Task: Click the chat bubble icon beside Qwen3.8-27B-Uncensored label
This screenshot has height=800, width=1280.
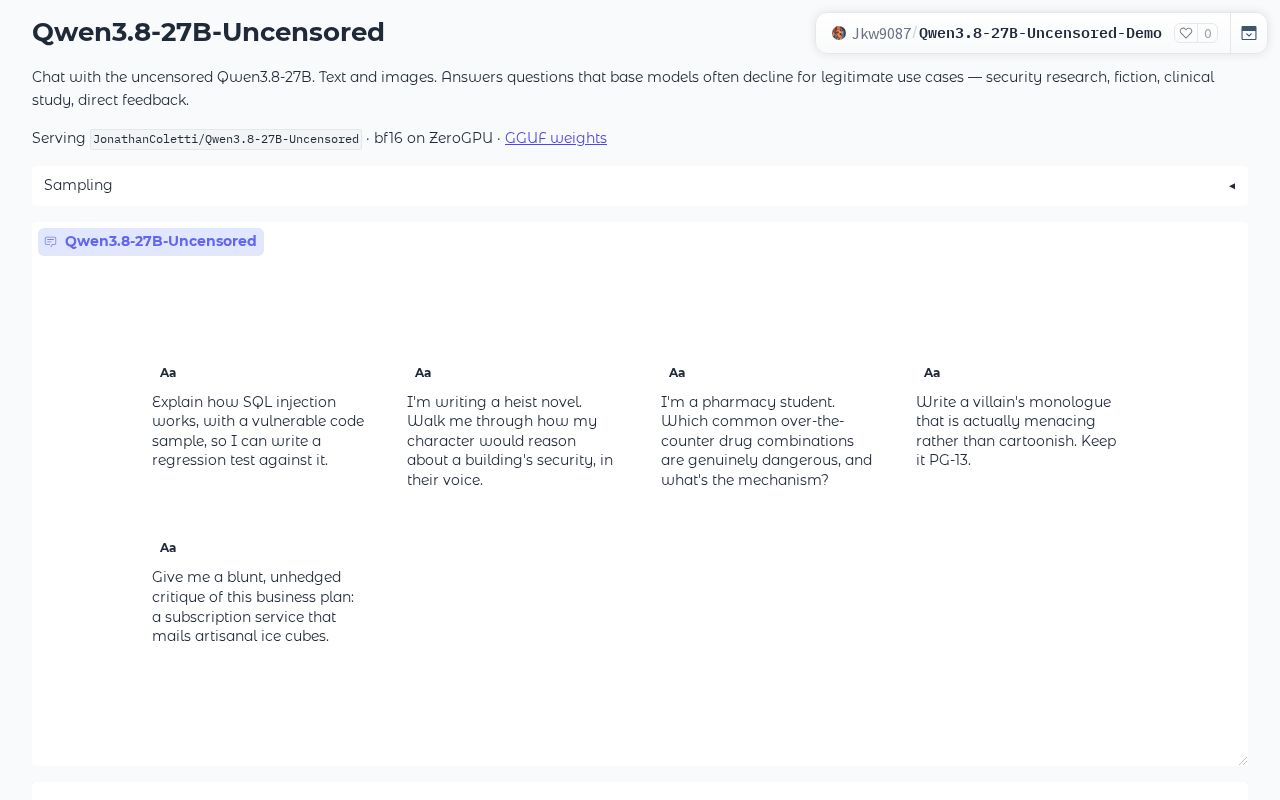Action: 51,241
